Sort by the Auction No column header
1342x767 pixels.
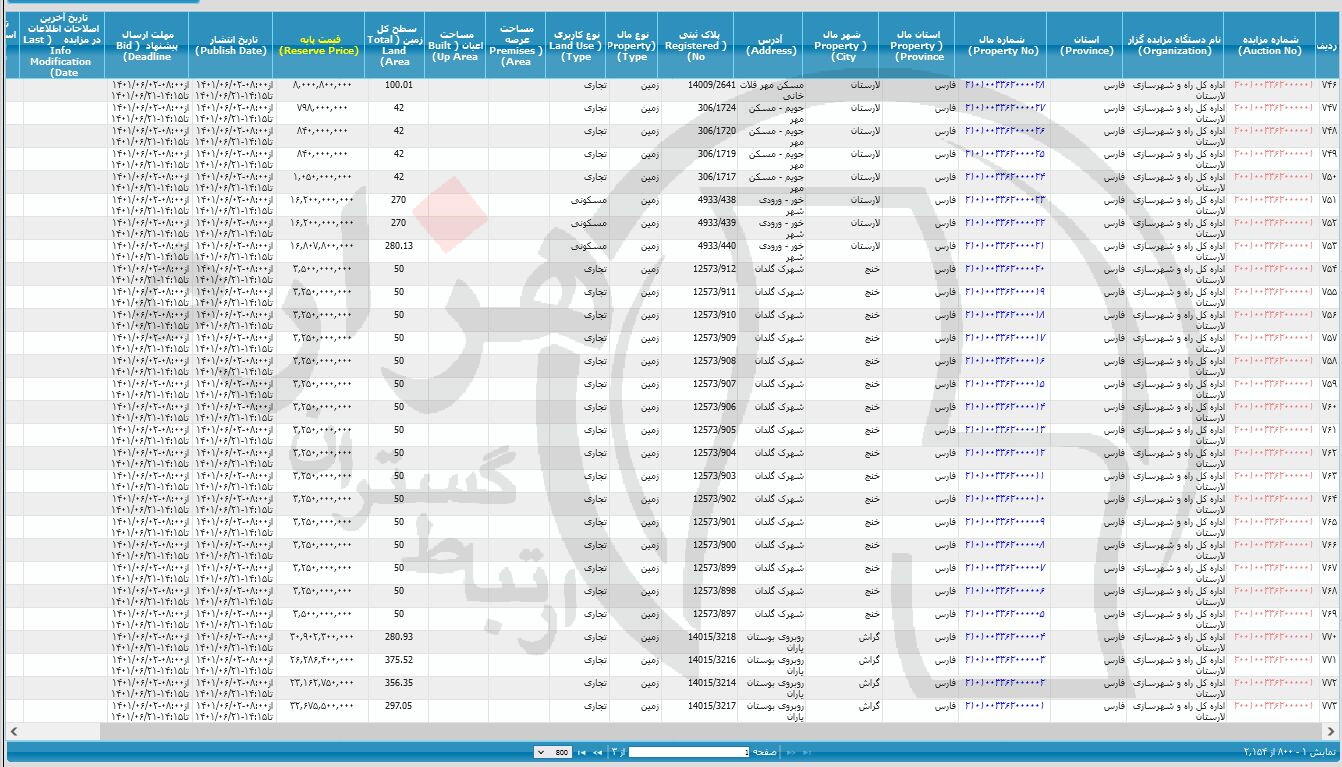coord(1270,45)
